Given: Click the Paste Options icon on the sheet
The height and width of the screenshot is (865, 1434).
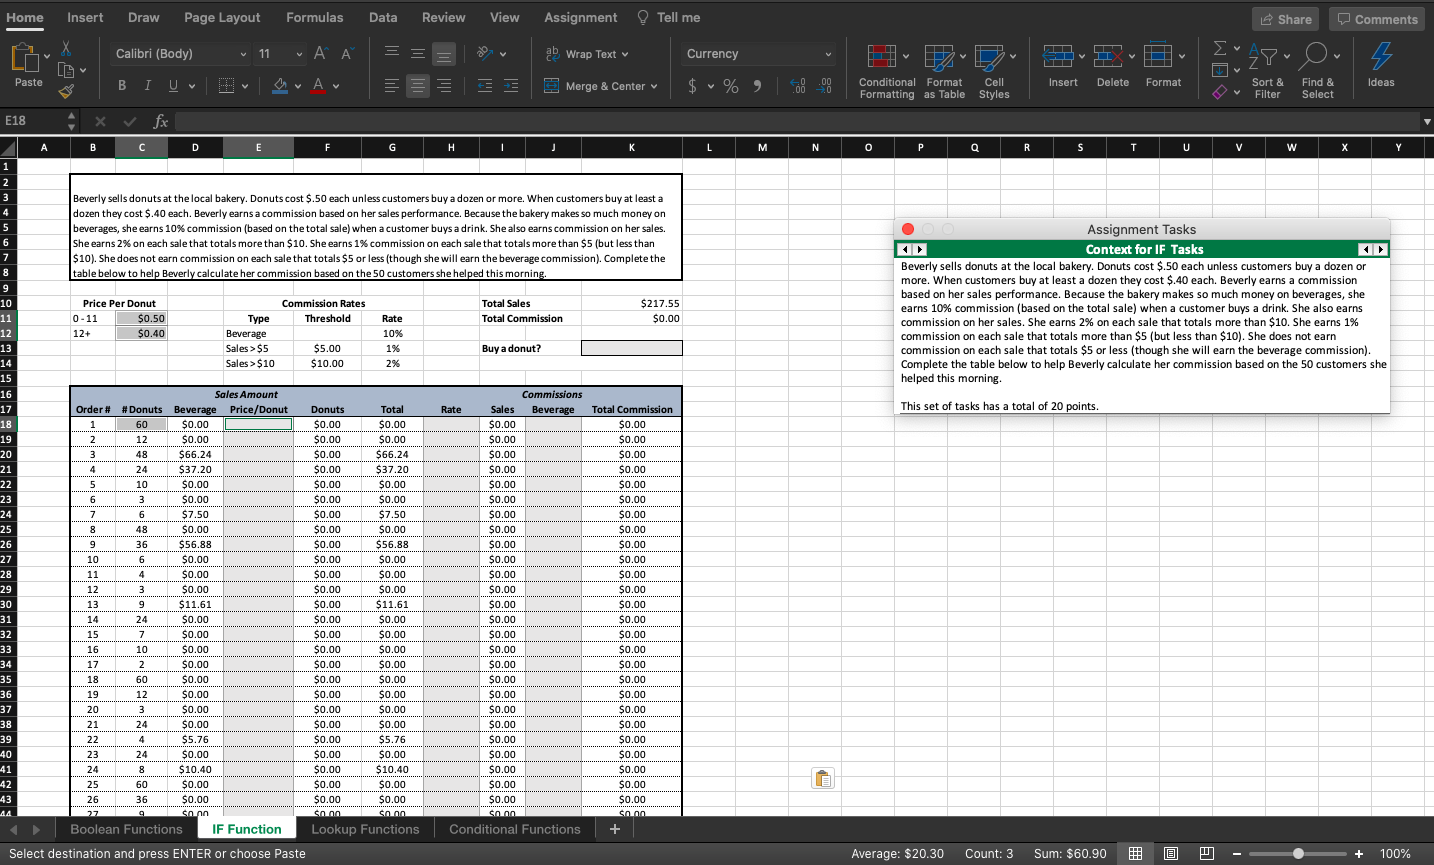Looking at the screenshot, I should (823, 778).
